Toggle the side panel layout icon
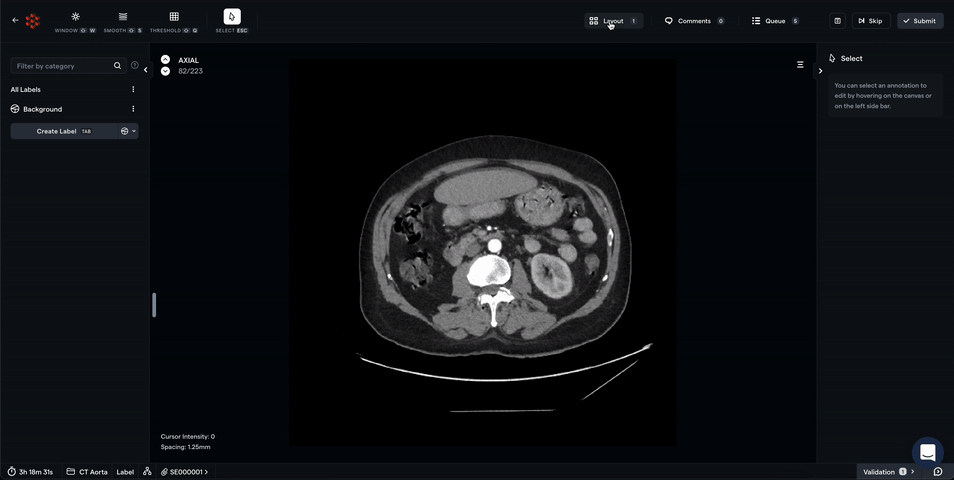 click(x=838, y=21)
